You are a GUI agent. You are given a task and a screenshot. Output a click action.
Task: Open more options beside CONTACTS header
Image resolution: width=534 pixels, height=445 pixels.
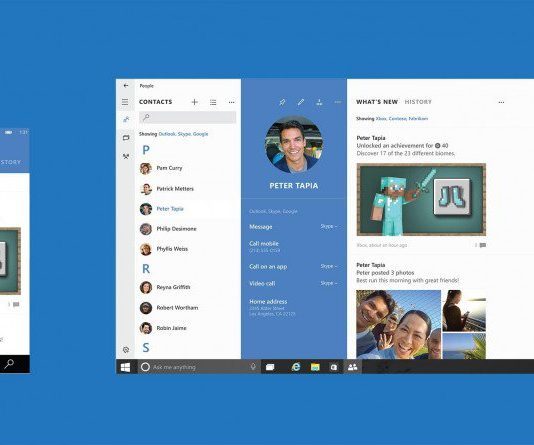pyautogui.click(x=232, y=102)
